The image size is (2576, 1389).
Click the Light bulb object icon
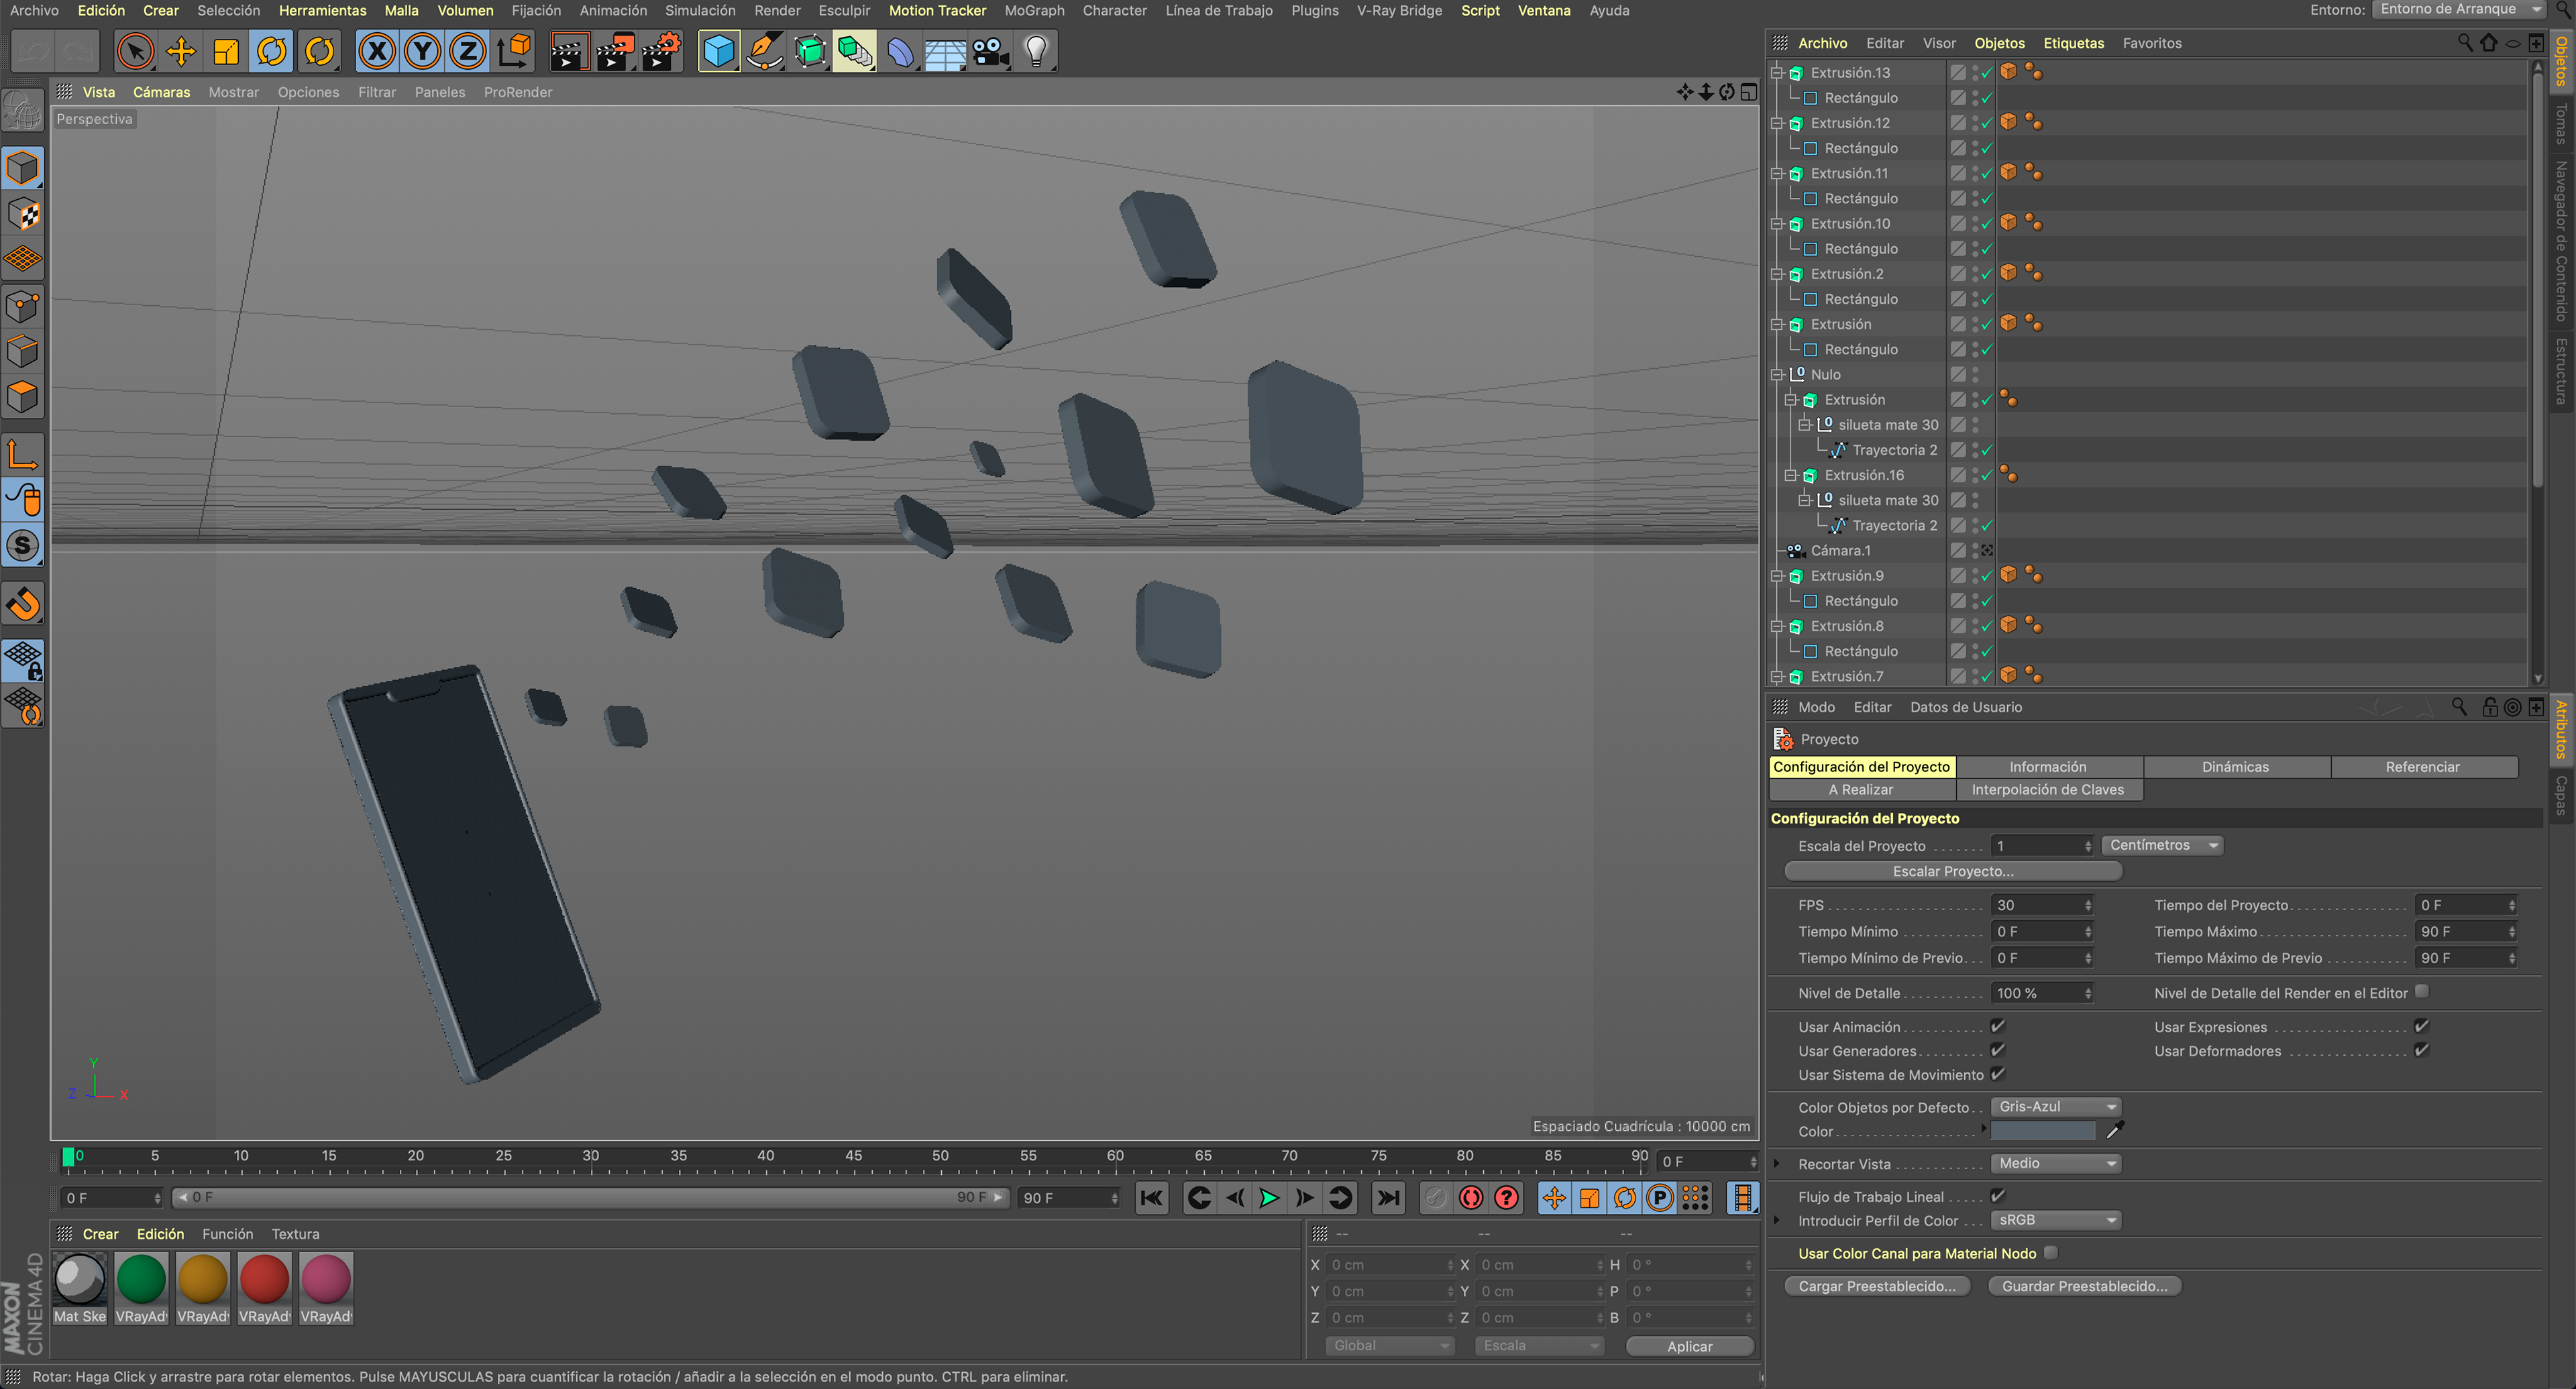click(x=1036, y=51)
